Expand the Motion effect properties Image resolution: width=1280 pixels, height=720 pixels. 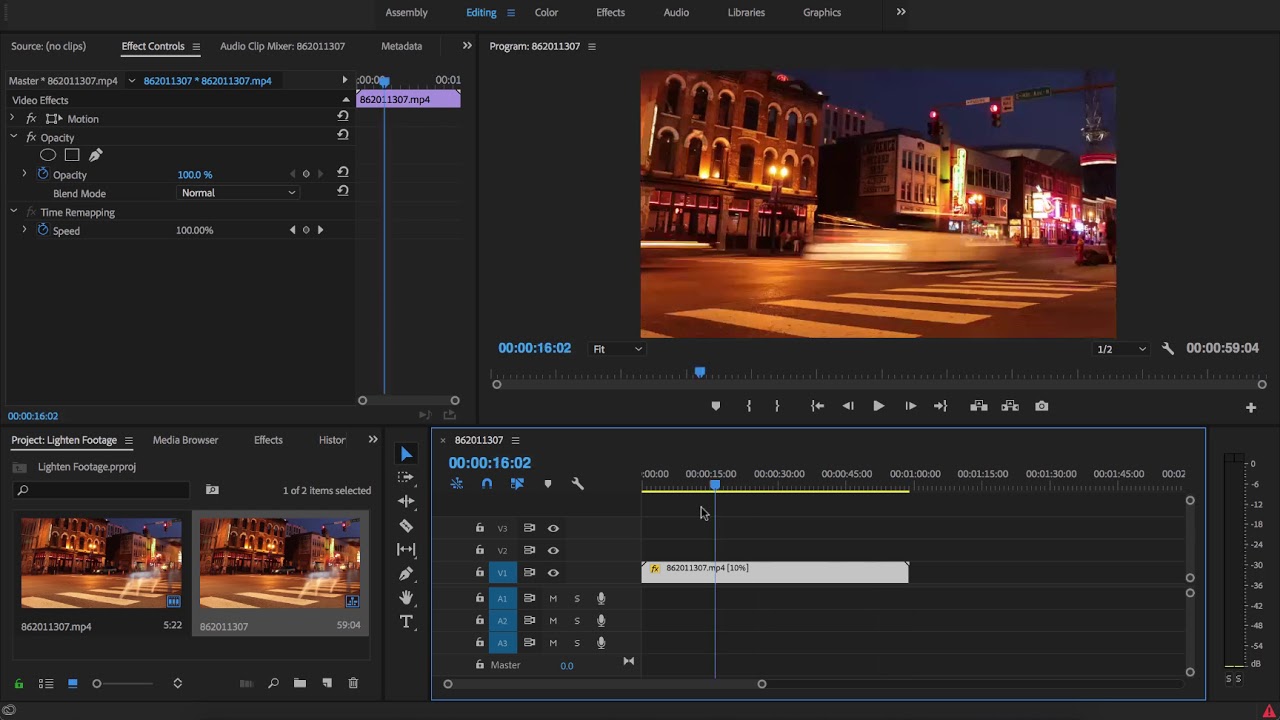point(12,119)
